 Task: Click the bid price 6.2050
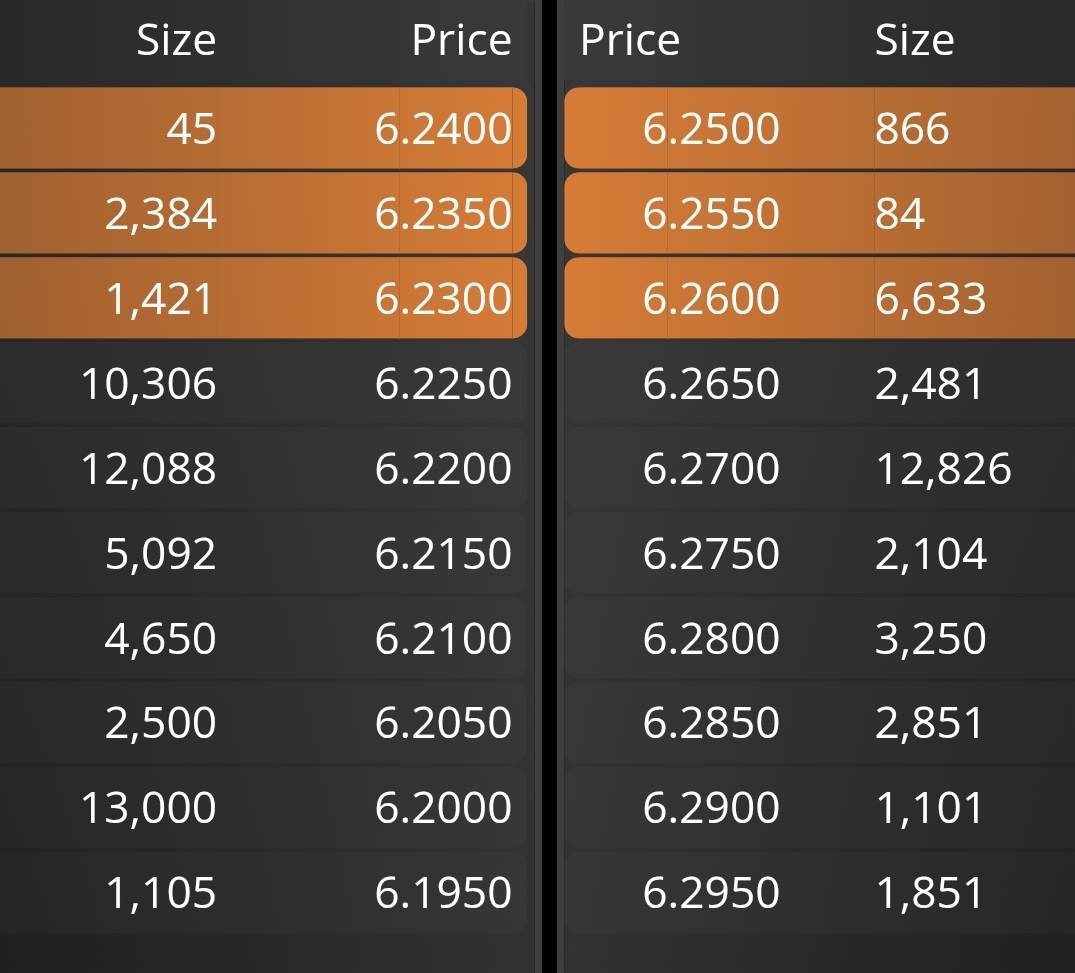[x=443, y=723]
